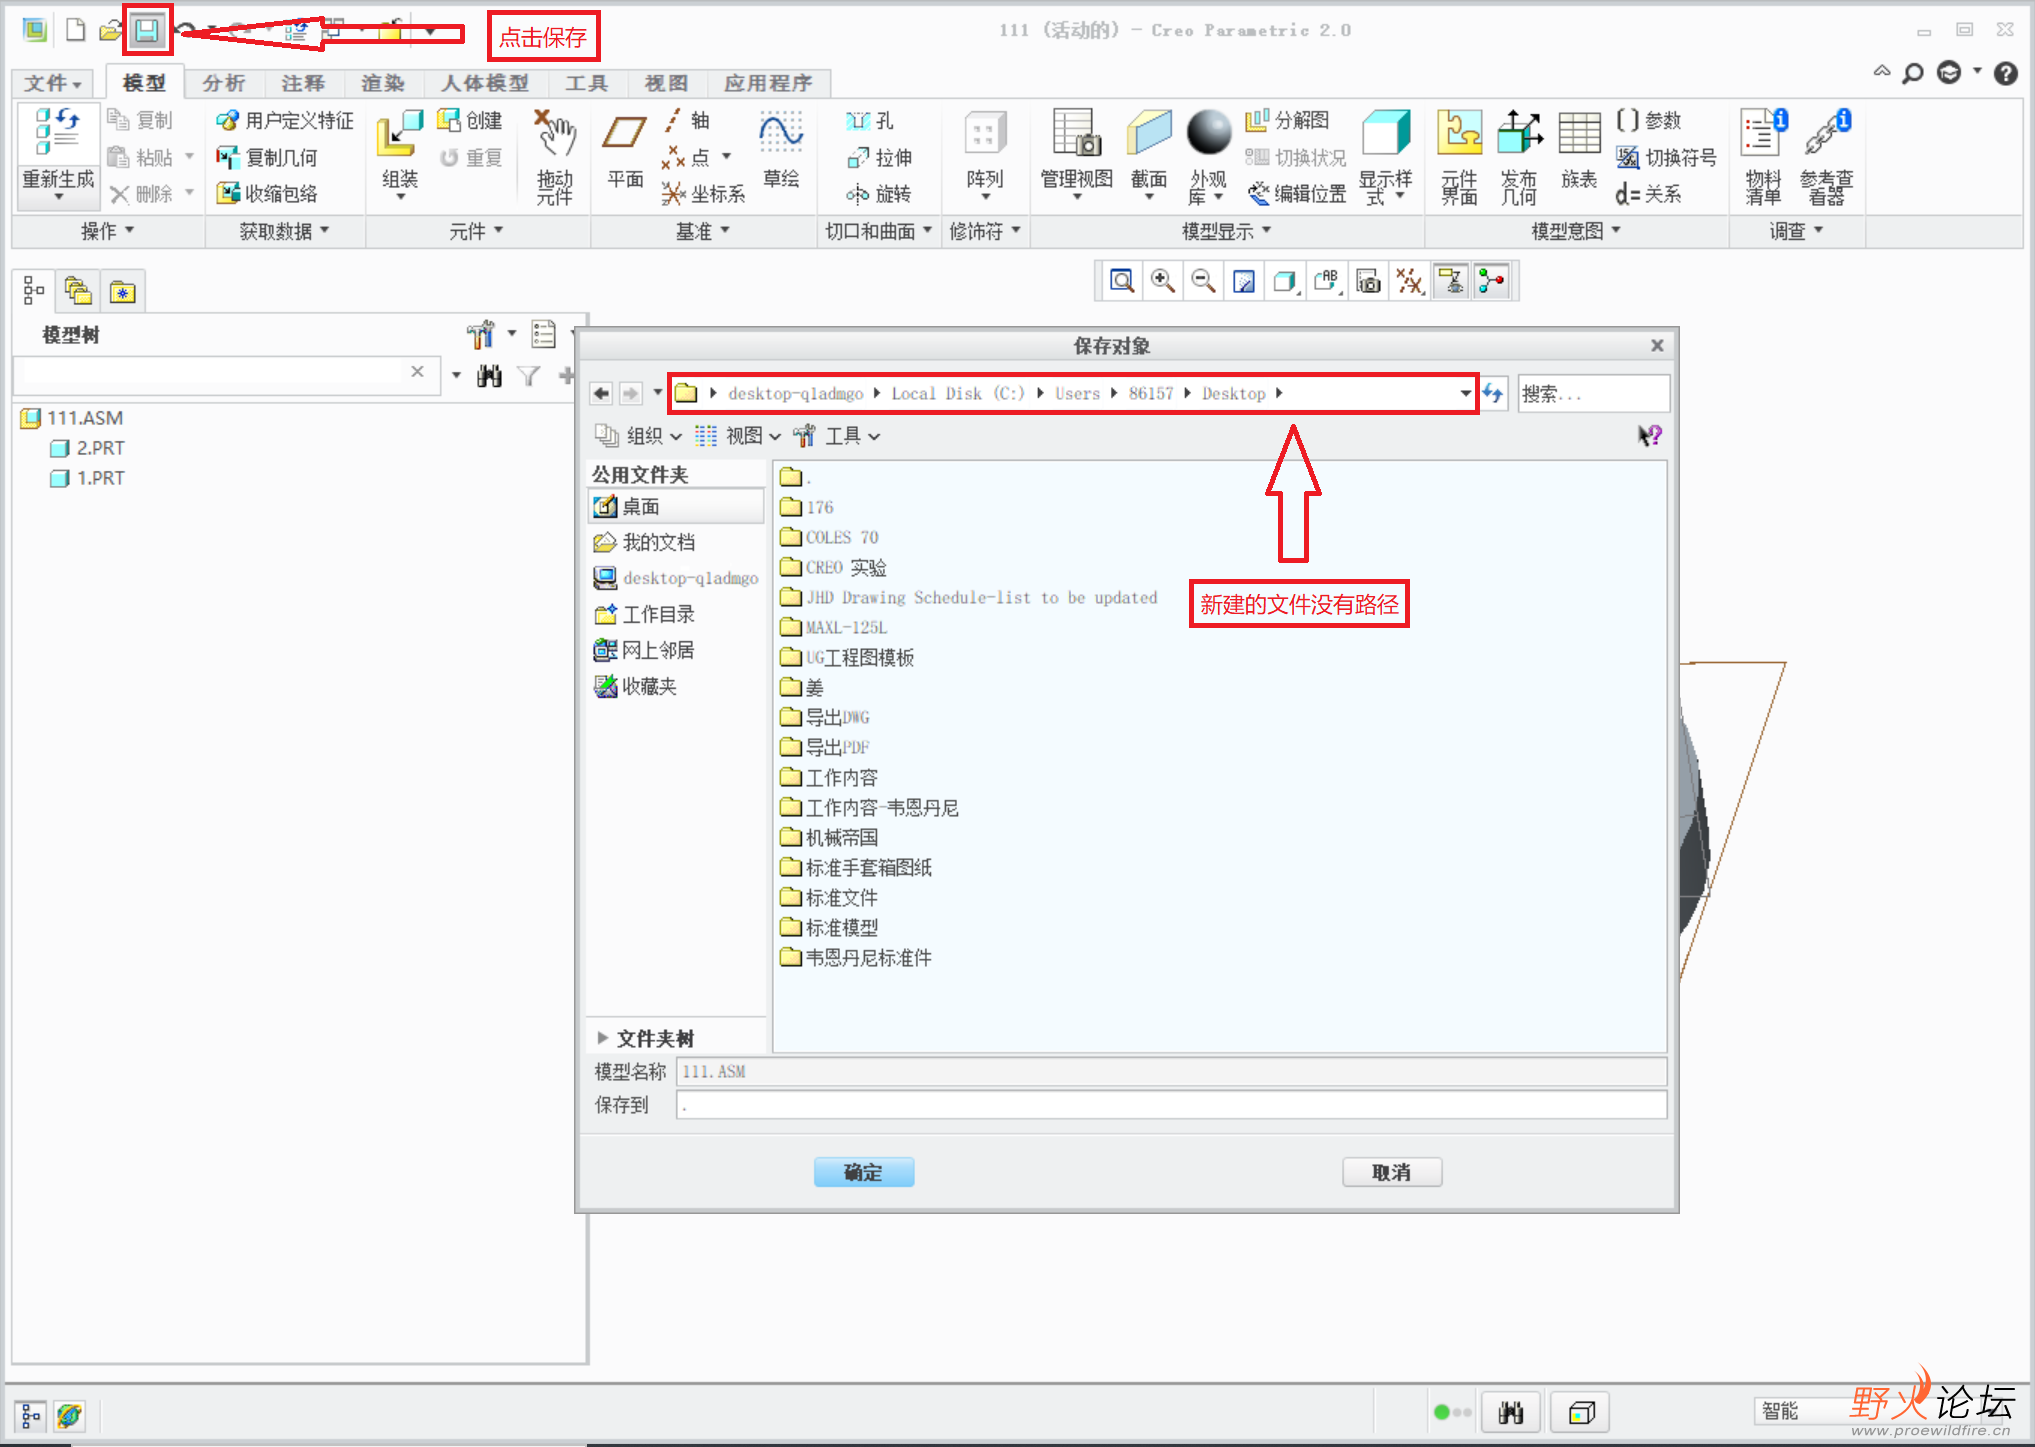Click the help question mark icon at top right
This screenshot has height=1447, width=2035.
[2005, 73]
